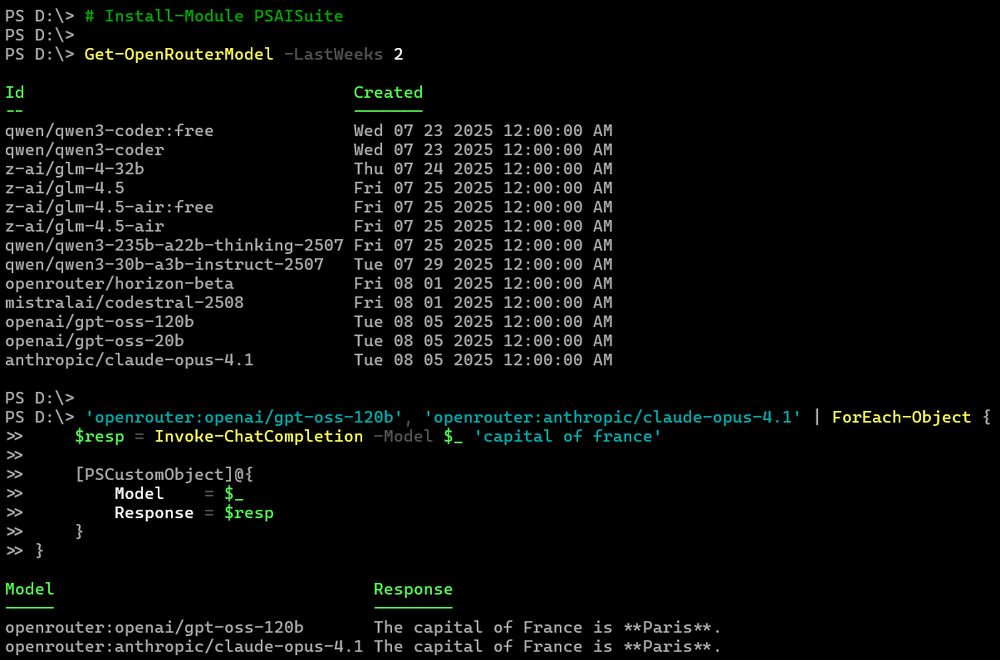The image size is (1000, 660).
Task: Click the Install-Module PSAISuite comment
Action: click(x=214, y=16)
